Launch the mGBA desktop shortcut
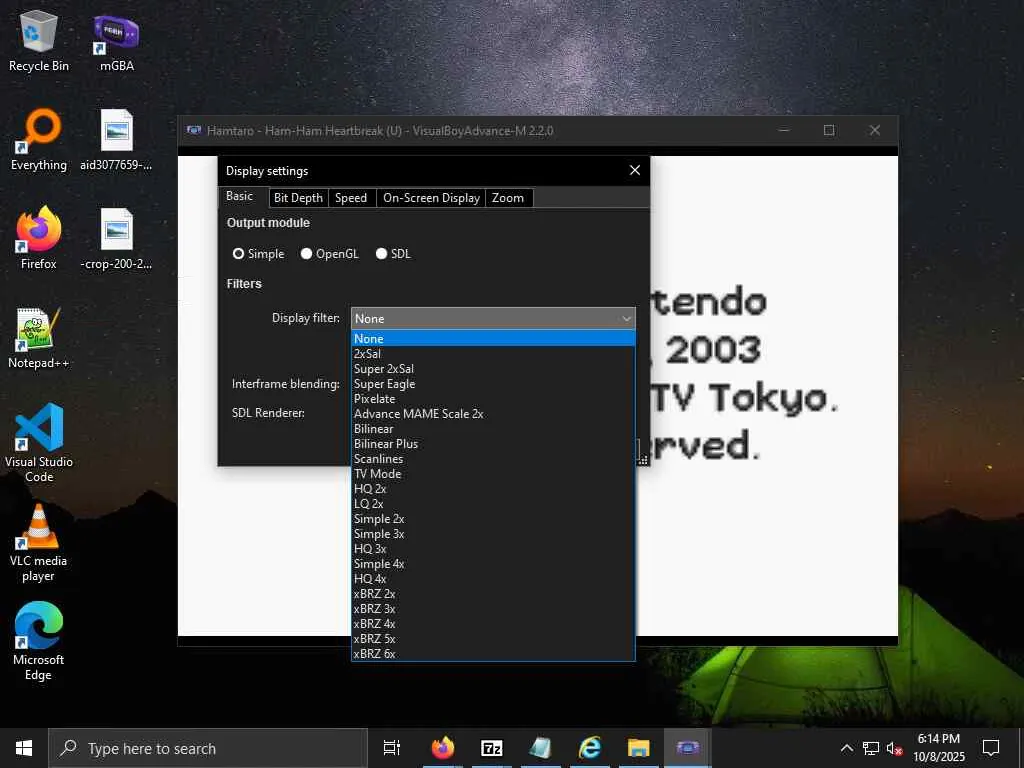Image resolution: width=1024 pixels, height=768 pixels. (x=116, y=41)
